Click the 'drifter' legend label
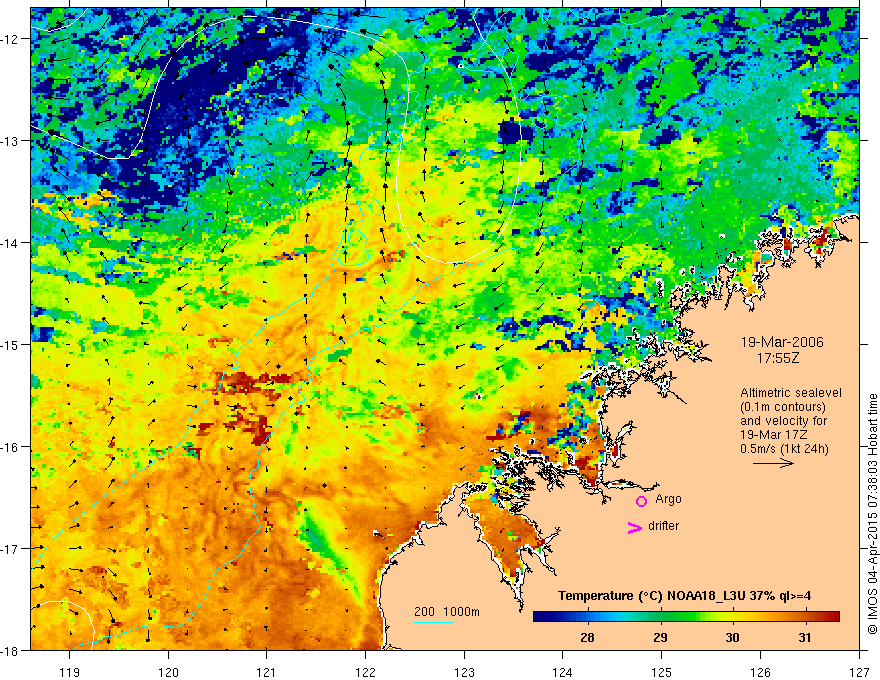 pos(663,526)
